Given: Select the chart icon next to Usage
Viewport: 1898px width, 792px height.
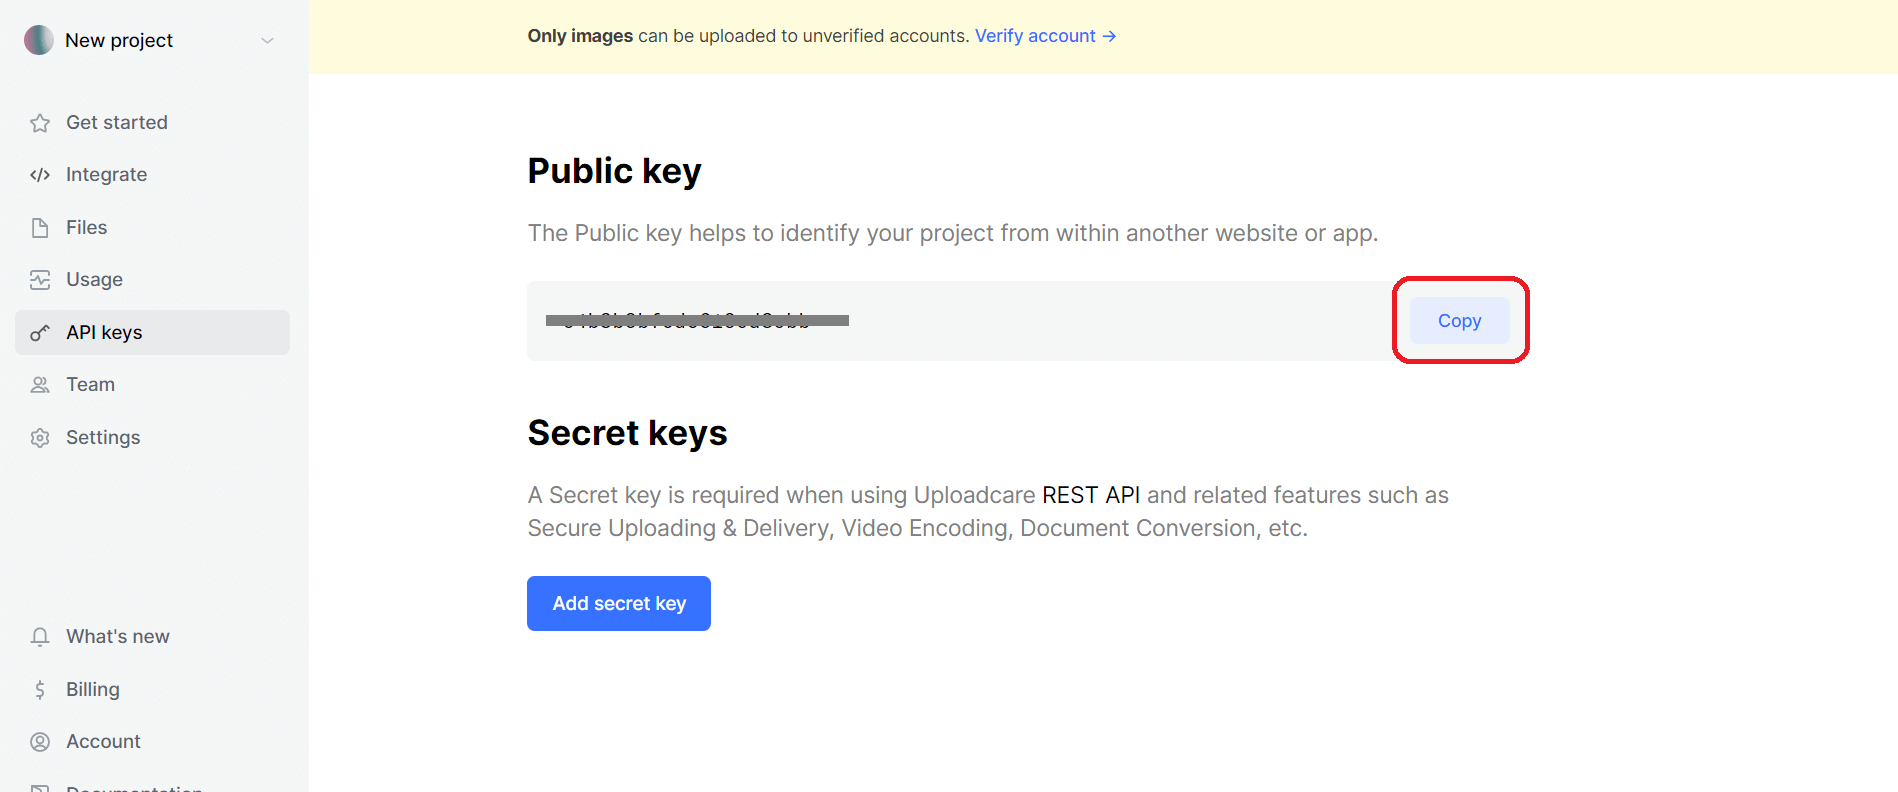Looking at the screenshot, I should [40, 279].
